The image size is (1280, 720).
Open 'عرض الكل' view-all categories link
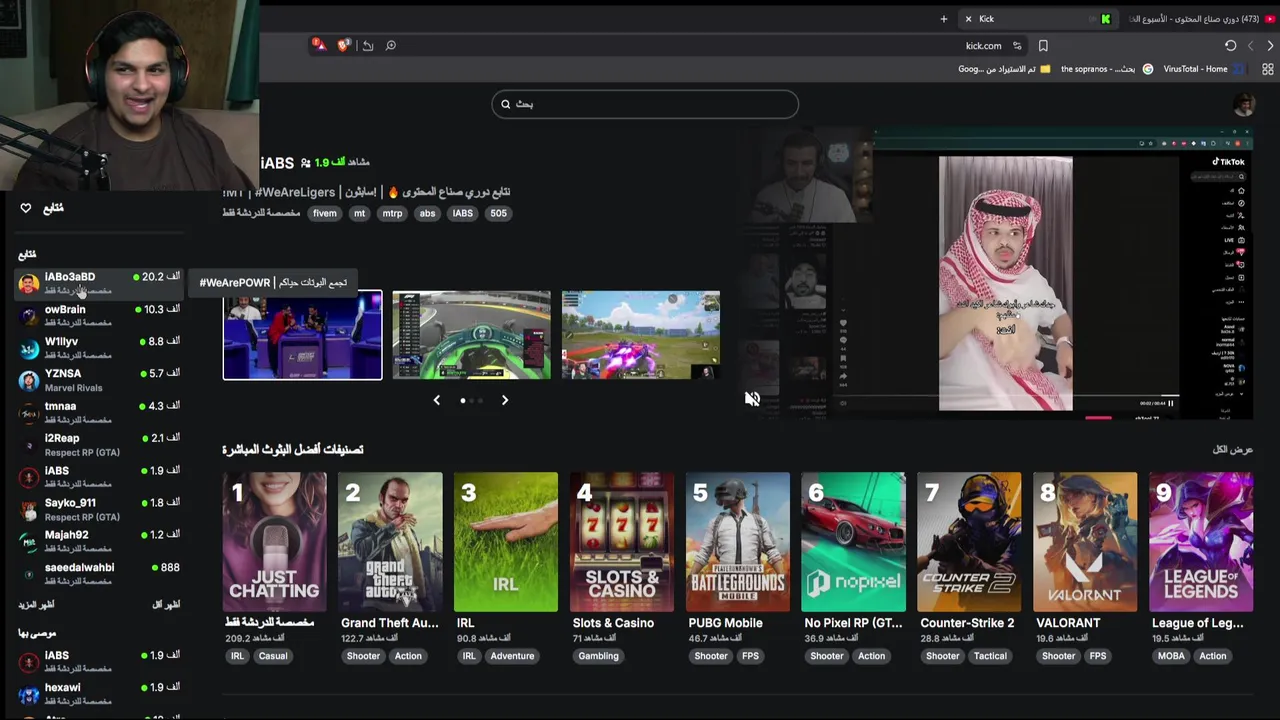pos(1232,450)
